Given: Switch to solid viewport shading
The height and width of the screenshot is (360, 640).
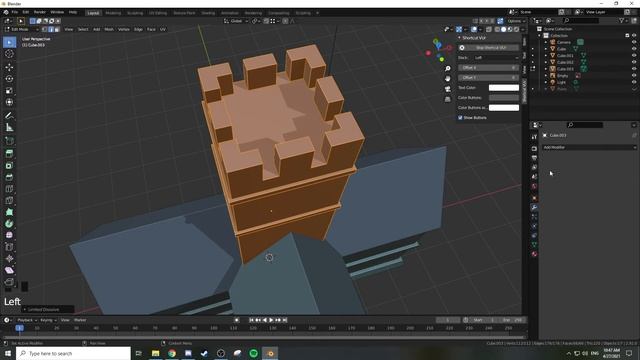Looking at the screenshot, I should click(x=503, y=29).
